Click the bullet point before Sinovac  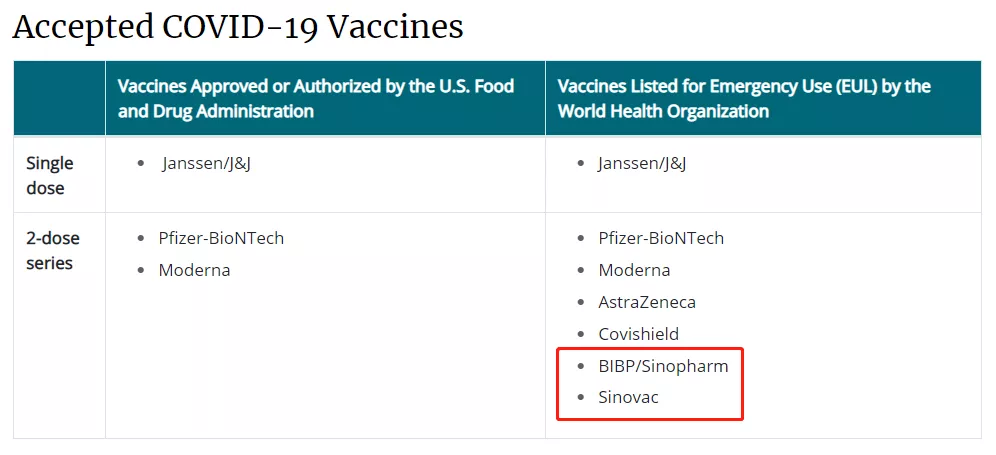pos(581,398)
